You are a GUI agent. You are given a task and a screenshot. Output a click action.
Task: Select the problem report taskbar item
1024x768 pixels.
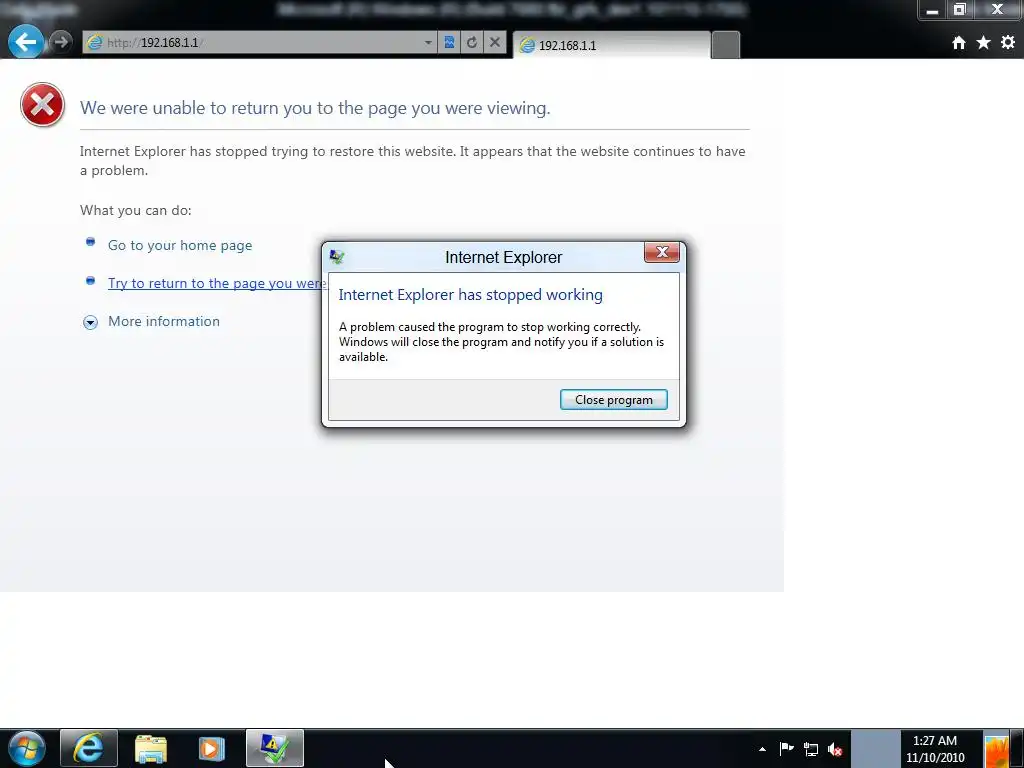coord(275,748)
